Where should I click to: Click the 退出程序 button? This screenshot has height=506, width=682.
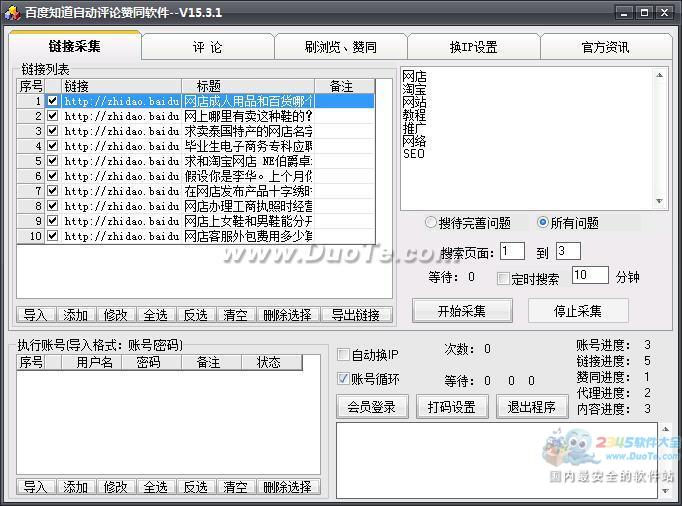tap(532, 407)
